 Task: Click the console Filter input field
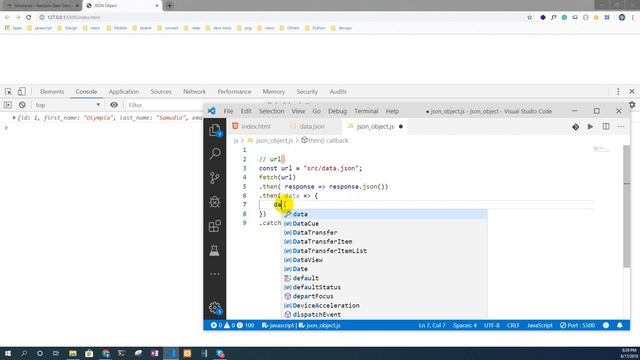164,105
